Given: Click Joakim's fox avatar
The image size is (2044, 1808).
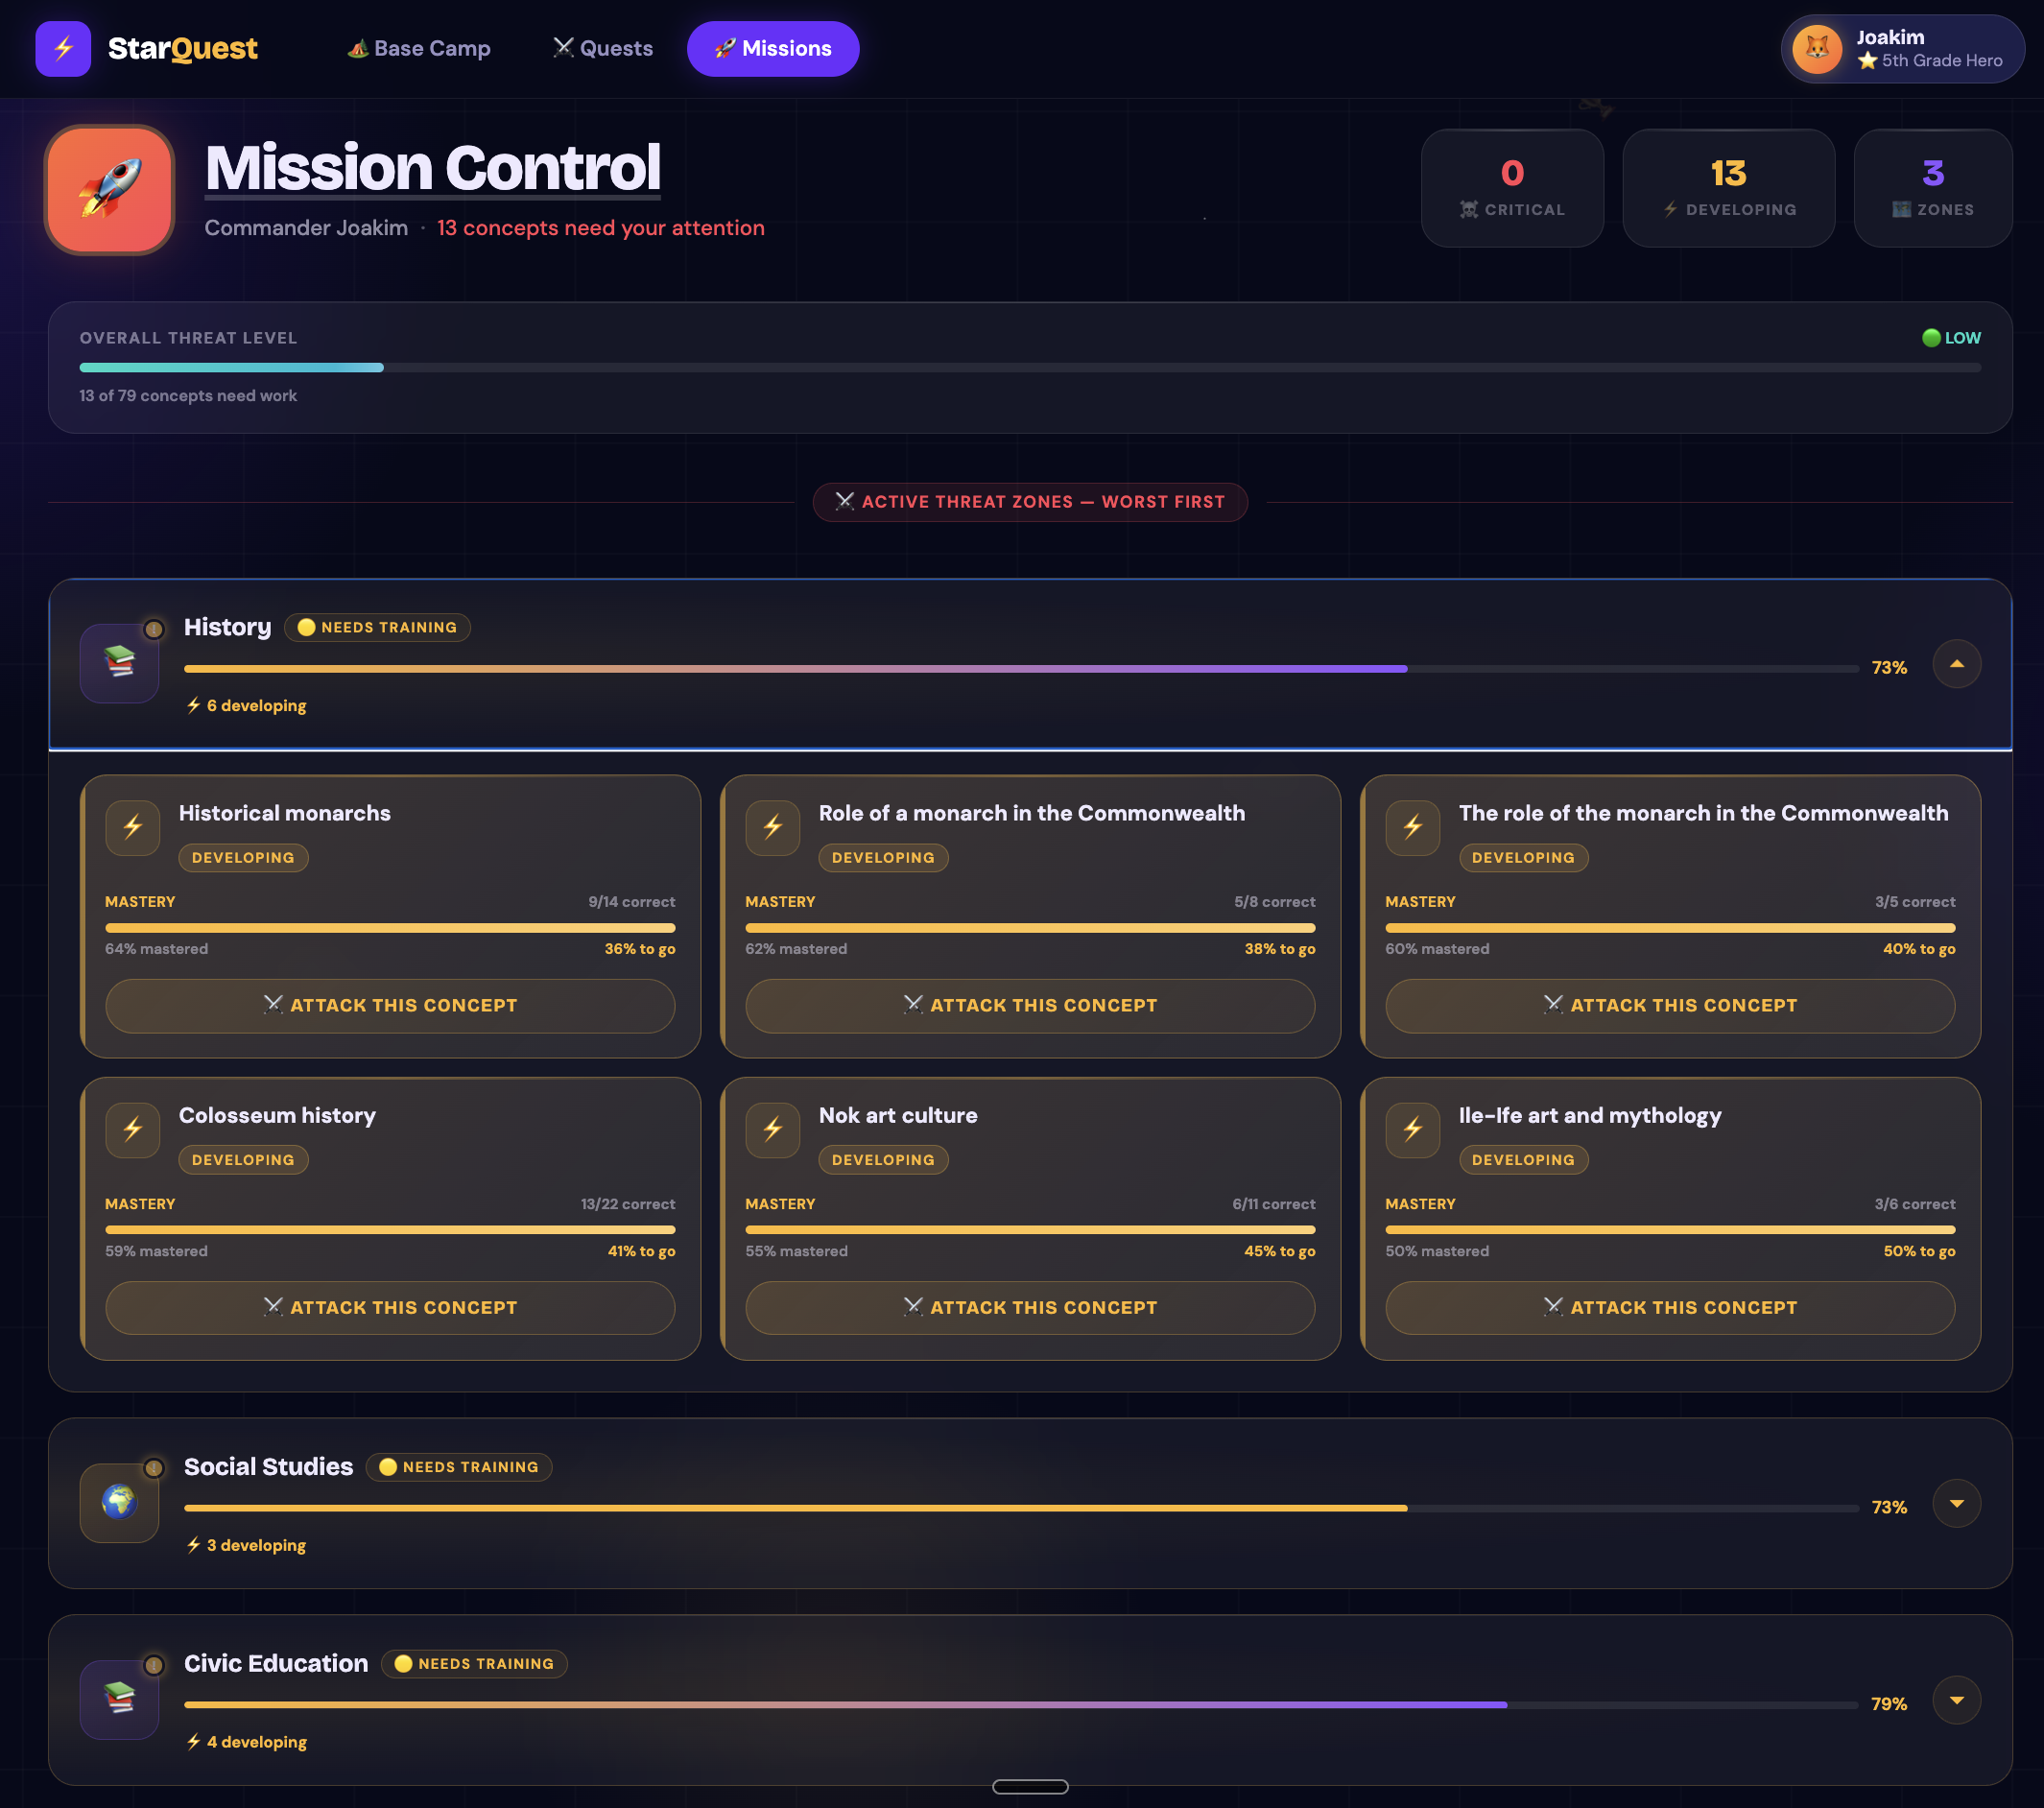Looking at the screenshot, I should pos(1817,48).
